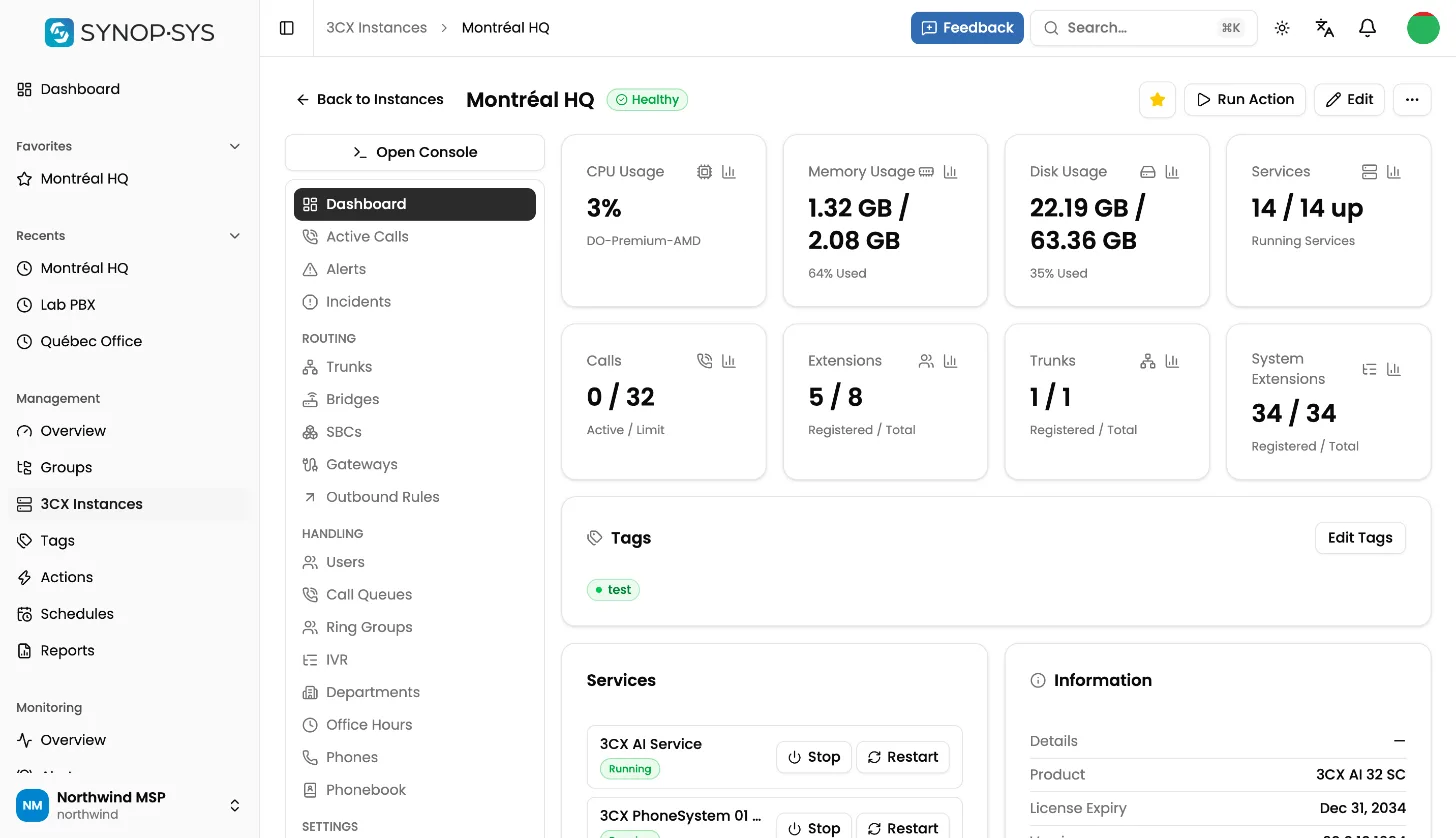
Task: Click Open Console button
Action: (415, 153)
